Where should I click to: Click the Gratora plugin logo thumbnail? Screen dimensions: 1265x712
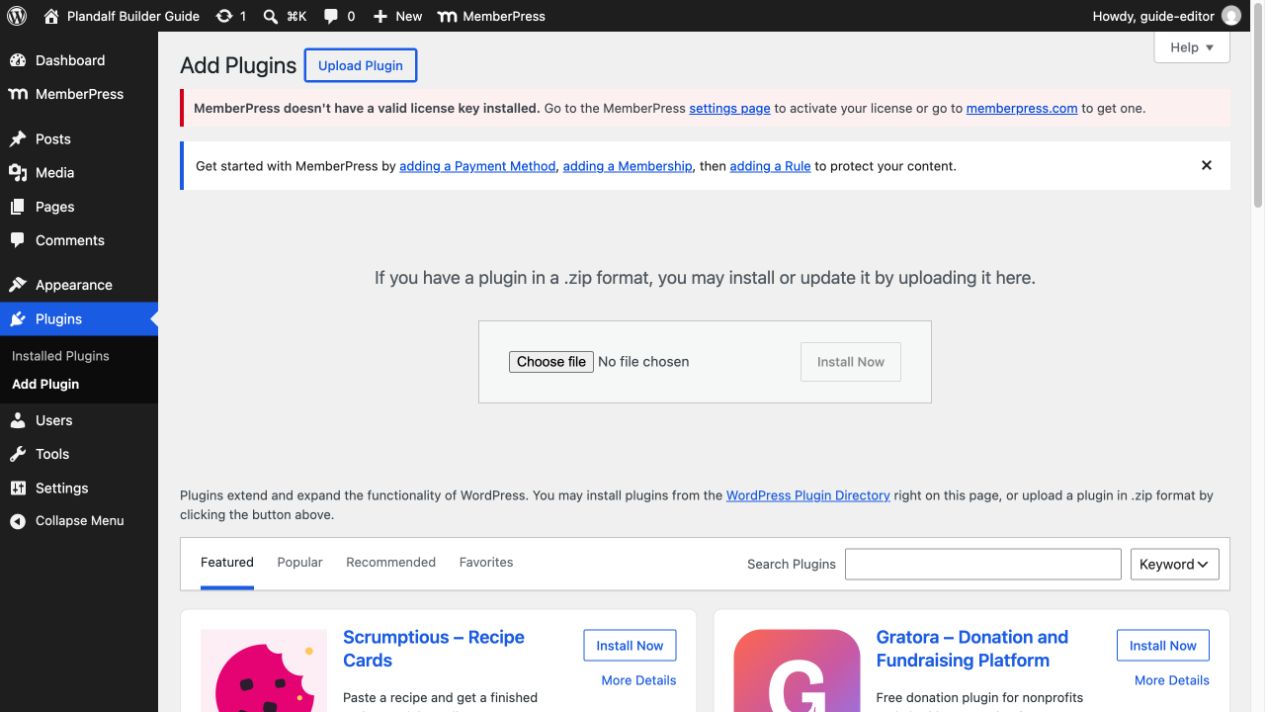click(x=797, y=670)
